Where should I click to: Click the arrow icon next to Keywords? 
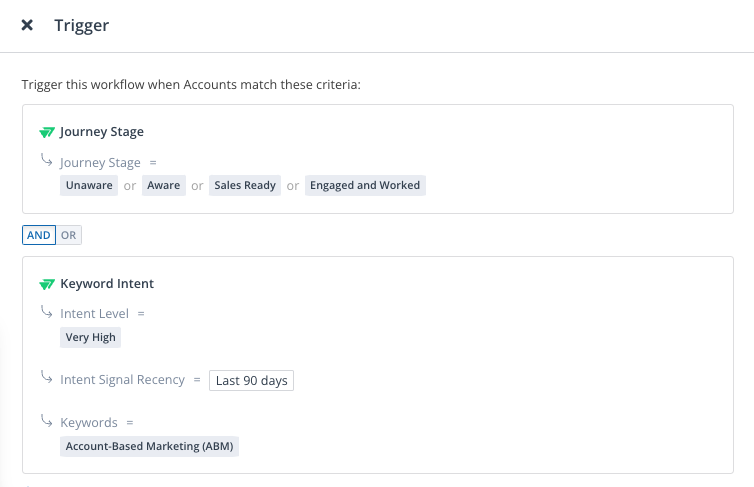point(47,421)
